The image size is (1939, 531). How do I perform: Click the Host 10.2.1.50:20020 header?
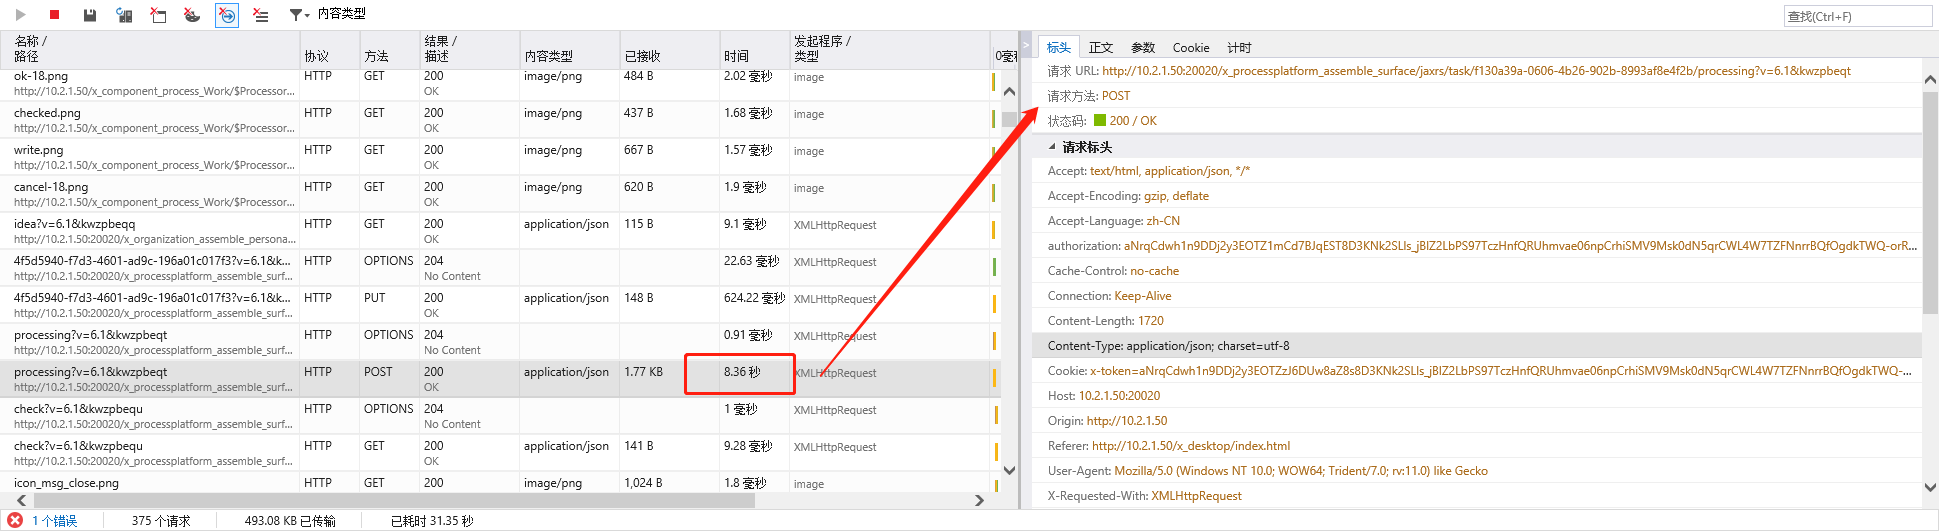click(x=1104, y=396)
